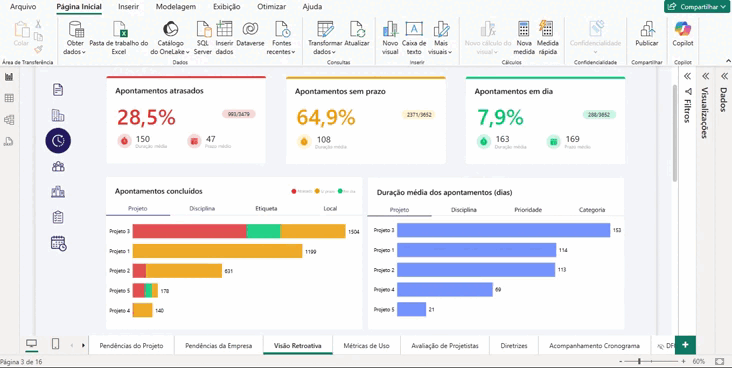Expand the Dados pane
The image size is (732, 368).
pyautogui.click(x=724, y=77)
